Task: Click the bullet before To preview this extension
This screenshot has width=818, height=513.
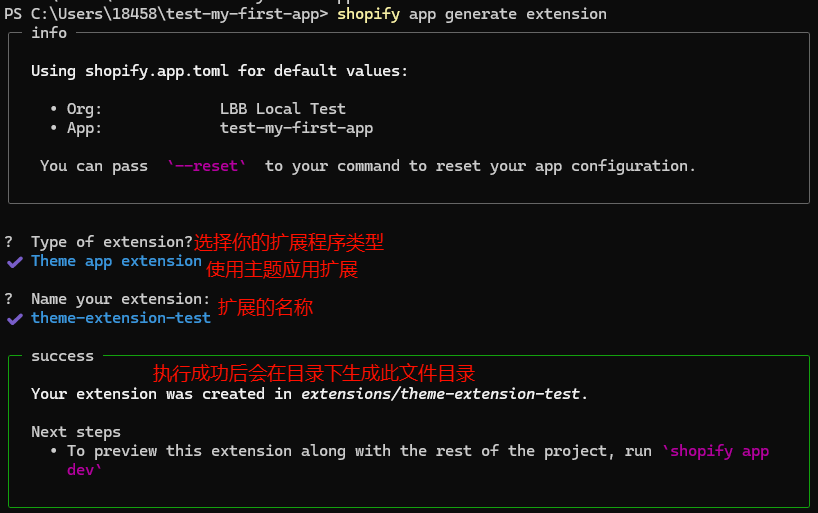Action: [54, 451]
